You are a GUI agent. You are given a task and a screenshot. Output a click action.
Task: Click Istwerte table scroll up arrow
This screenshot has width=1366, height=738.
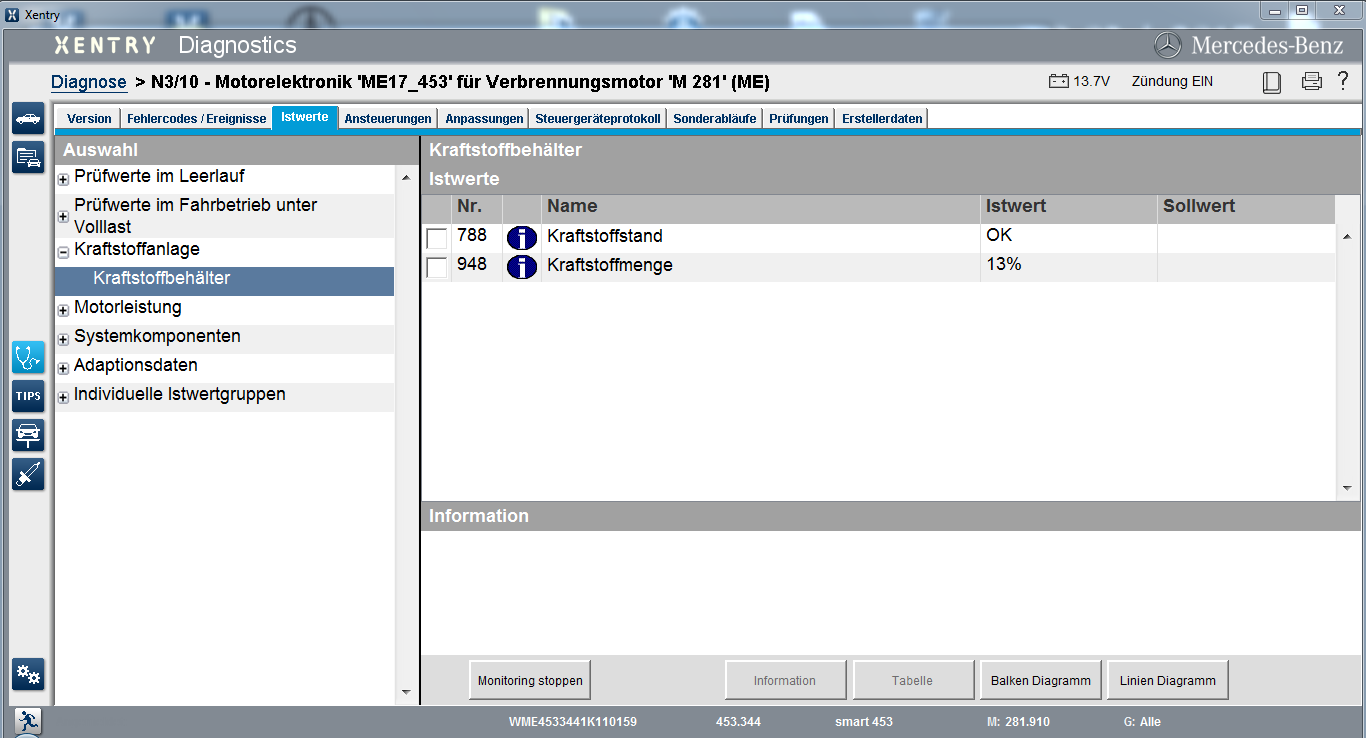point(1346,236)
